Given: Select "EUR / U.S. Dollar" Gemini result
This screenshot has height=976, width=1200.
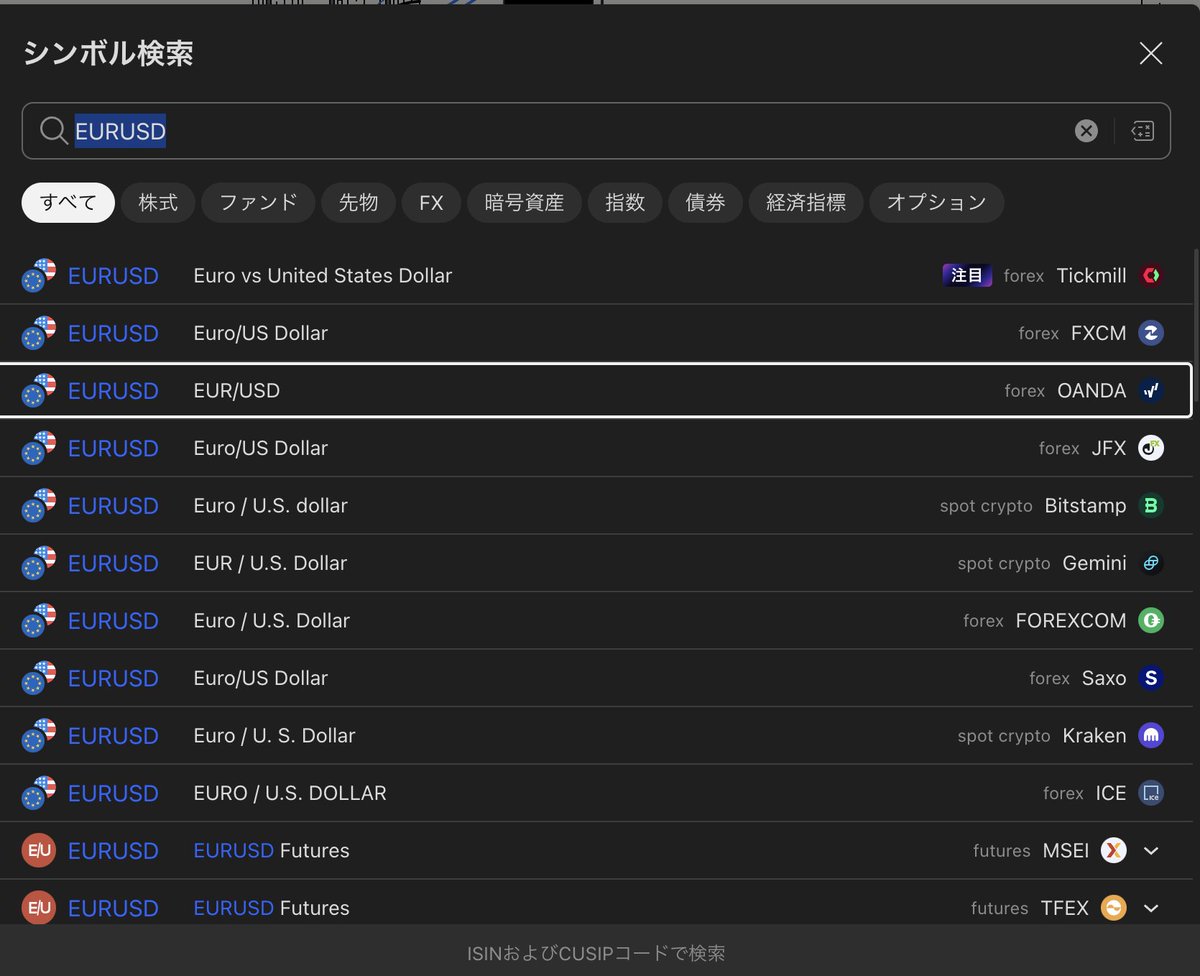Looking at the screenshot, I should (x=270, y=563).
